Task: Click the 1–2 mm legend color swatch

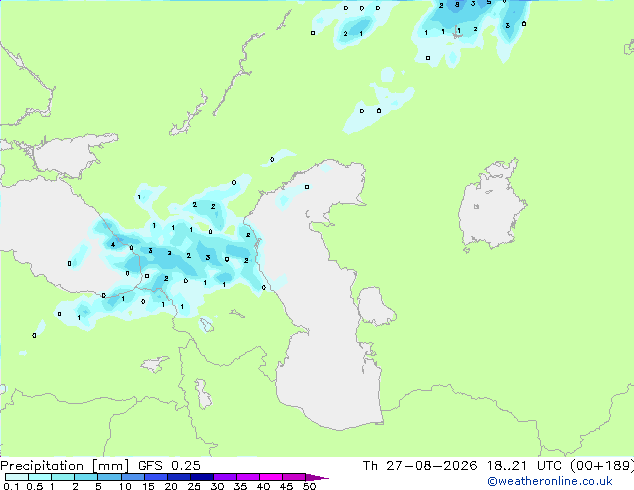Action: click(63, 477)
